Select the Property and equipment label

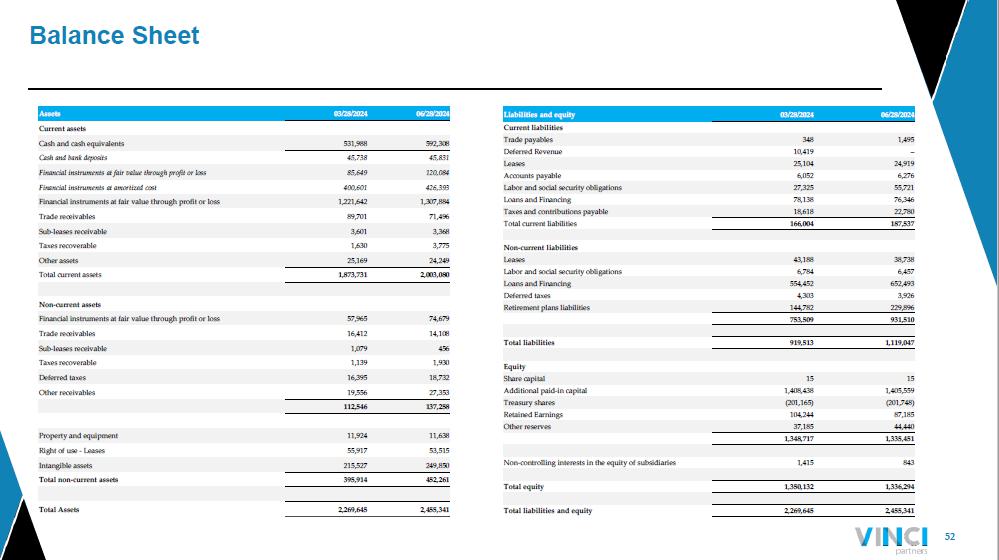click(x=78, y=436)
